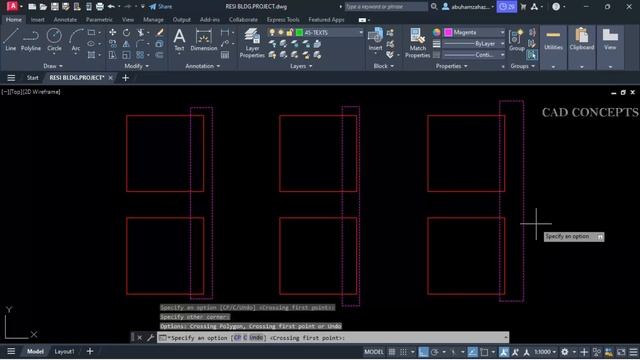This screenshot has height=360, width=640.
Task: Click the Move tool in Modify panel
Action: (x=113, y=32)
